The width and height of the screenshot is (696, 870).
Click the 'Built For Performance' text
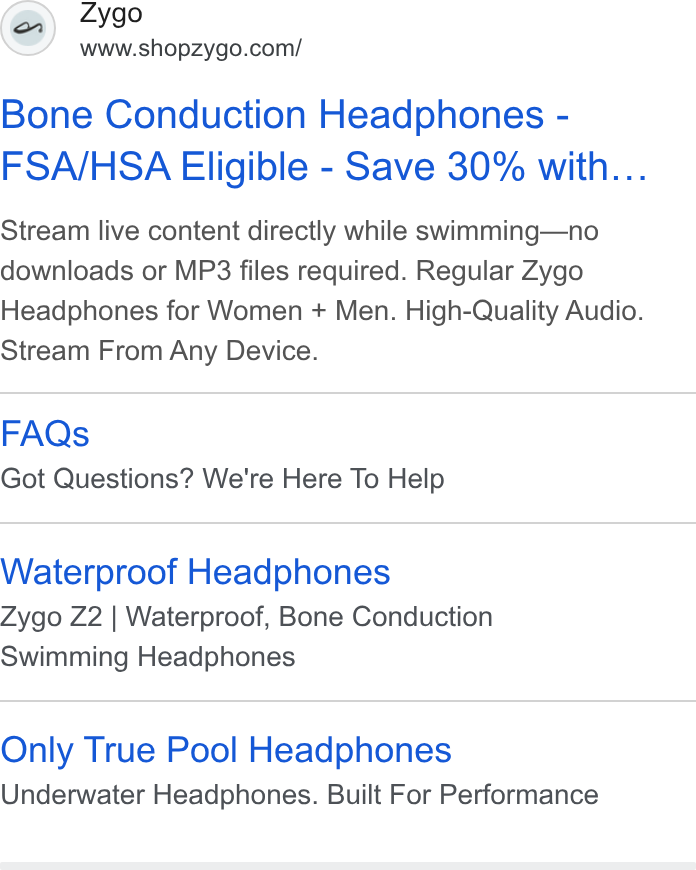coord(463,795)
